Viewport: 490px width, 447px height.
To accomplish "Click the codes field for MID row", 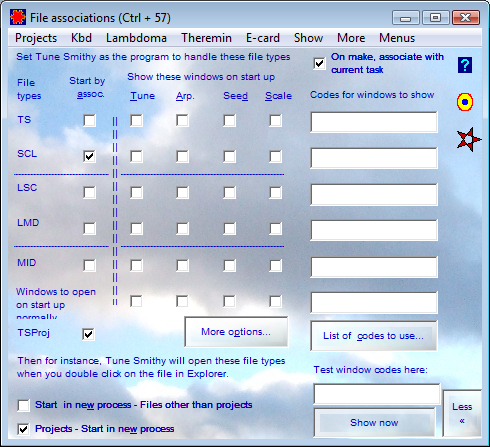I will click(x=374, y=267).
